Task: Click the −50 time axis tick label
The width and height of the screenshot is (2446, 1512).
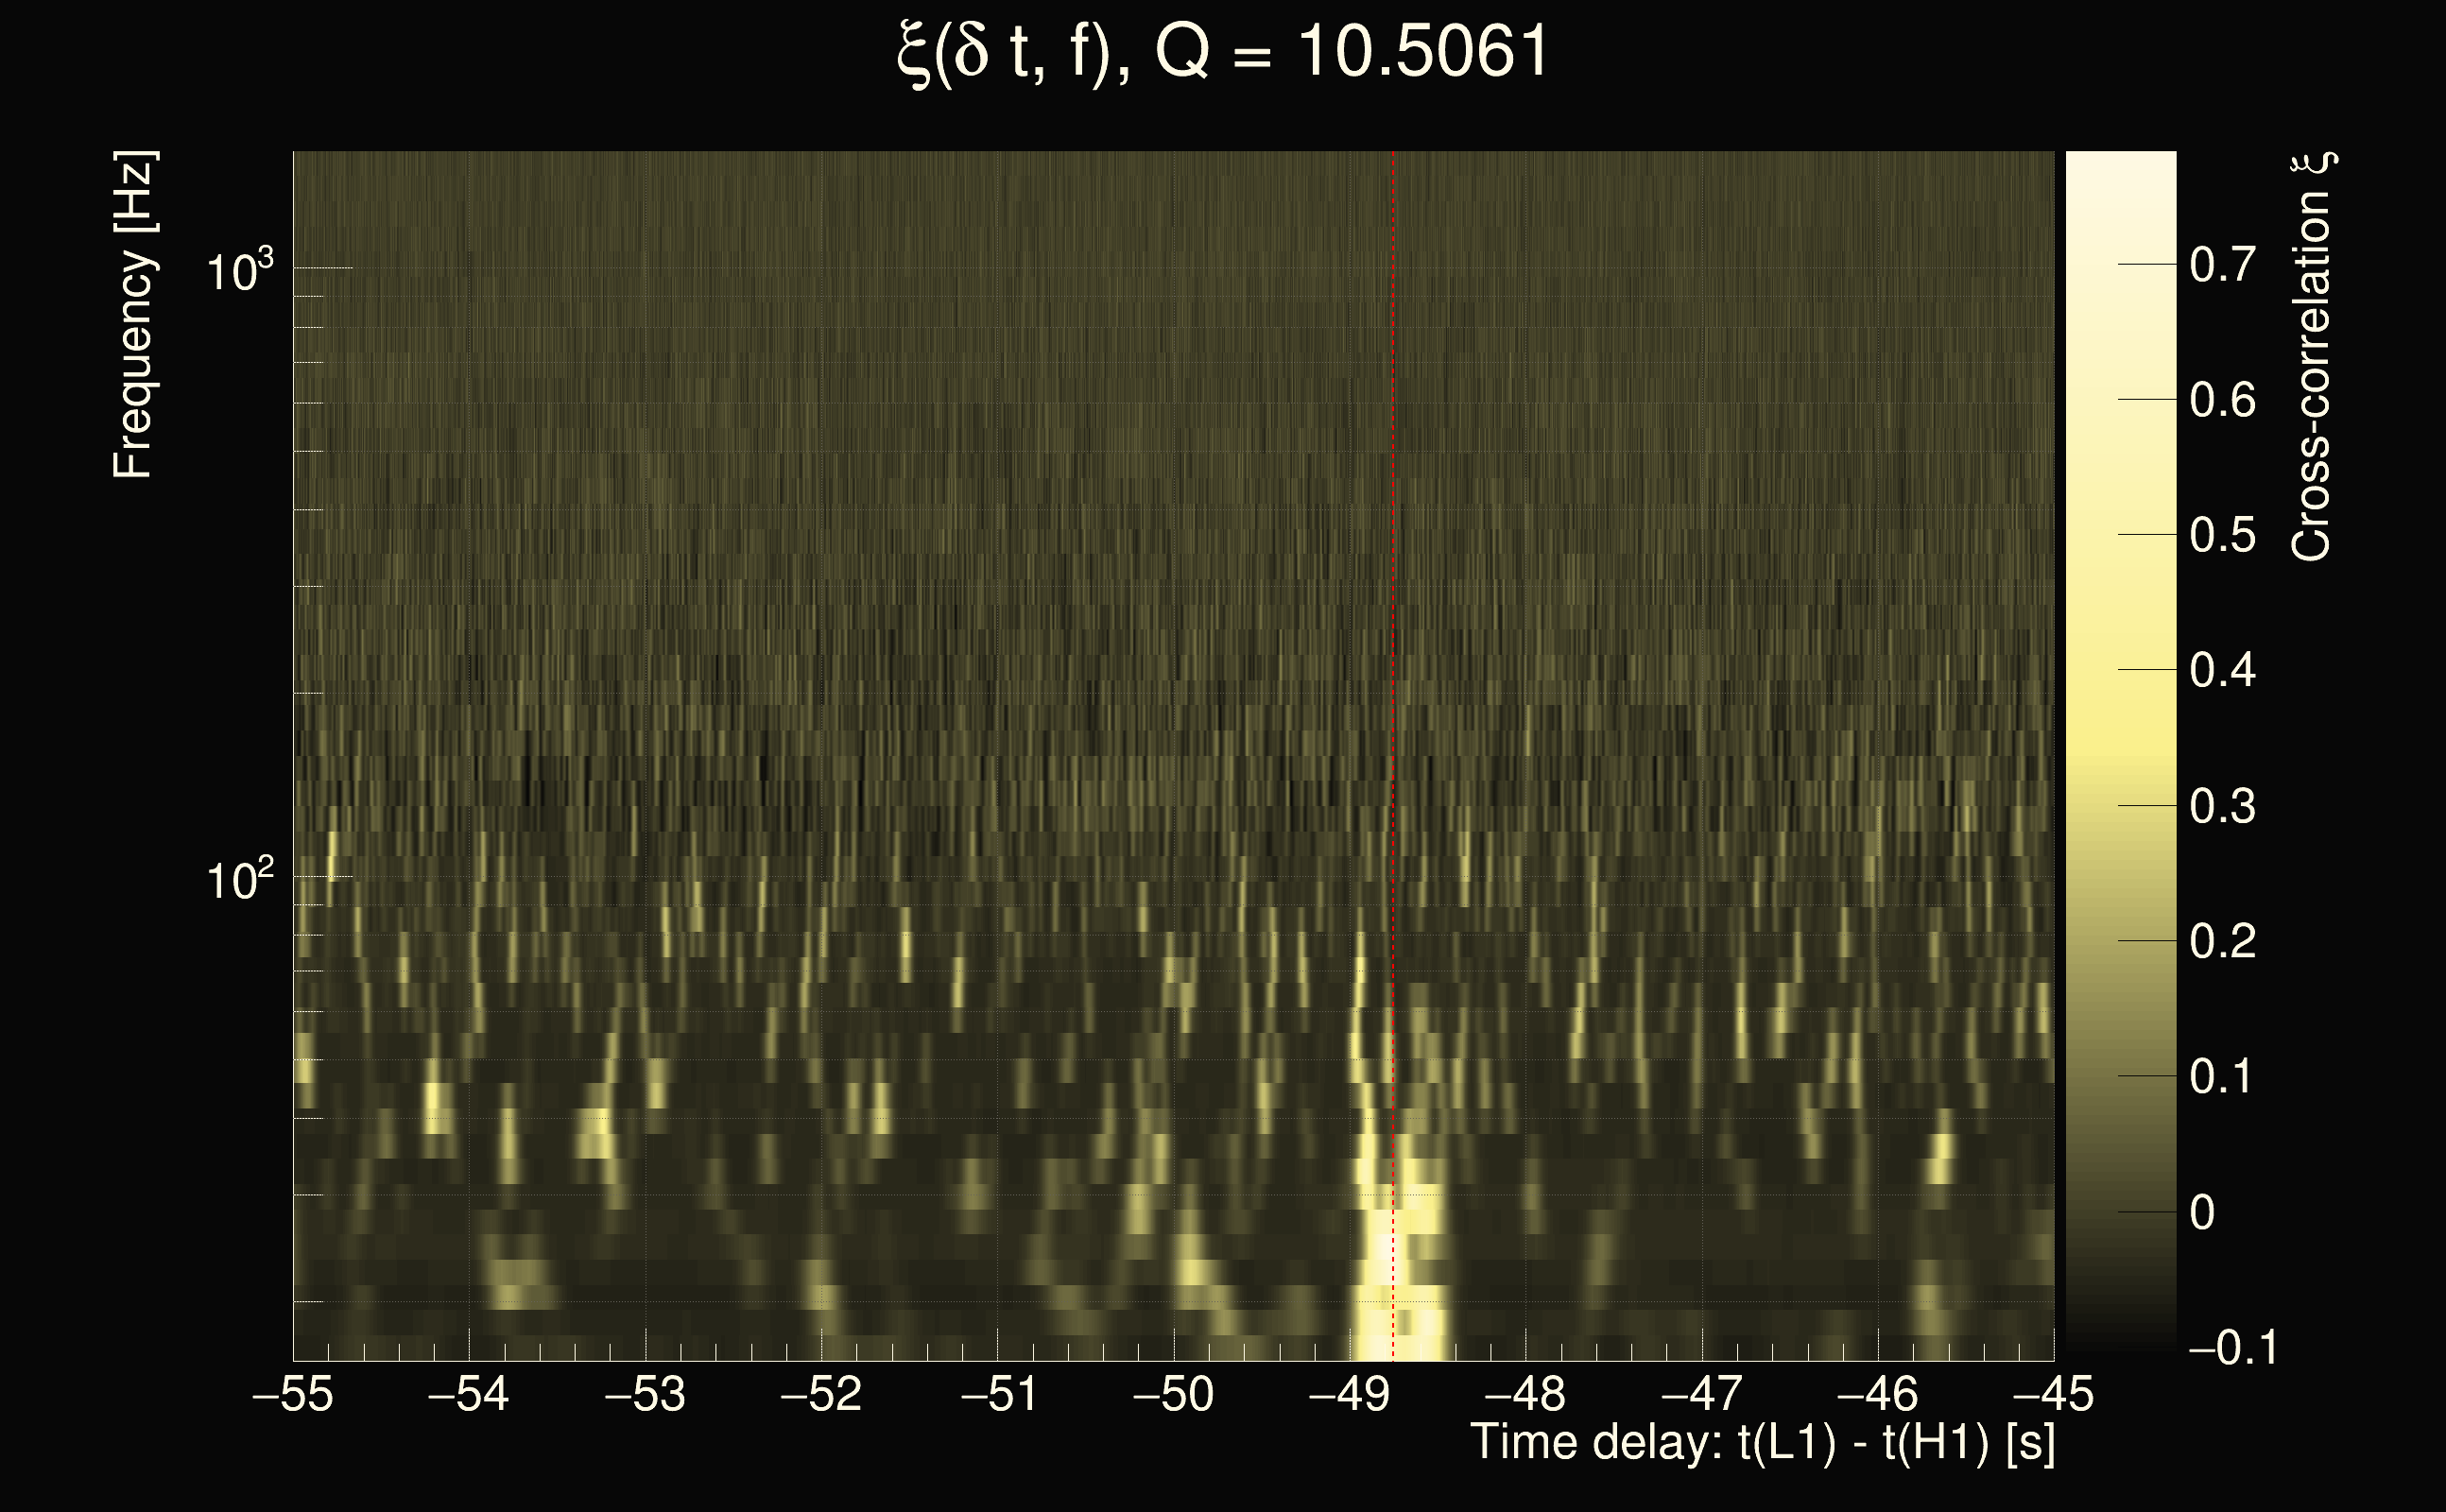Action: pos(1173,1394)
